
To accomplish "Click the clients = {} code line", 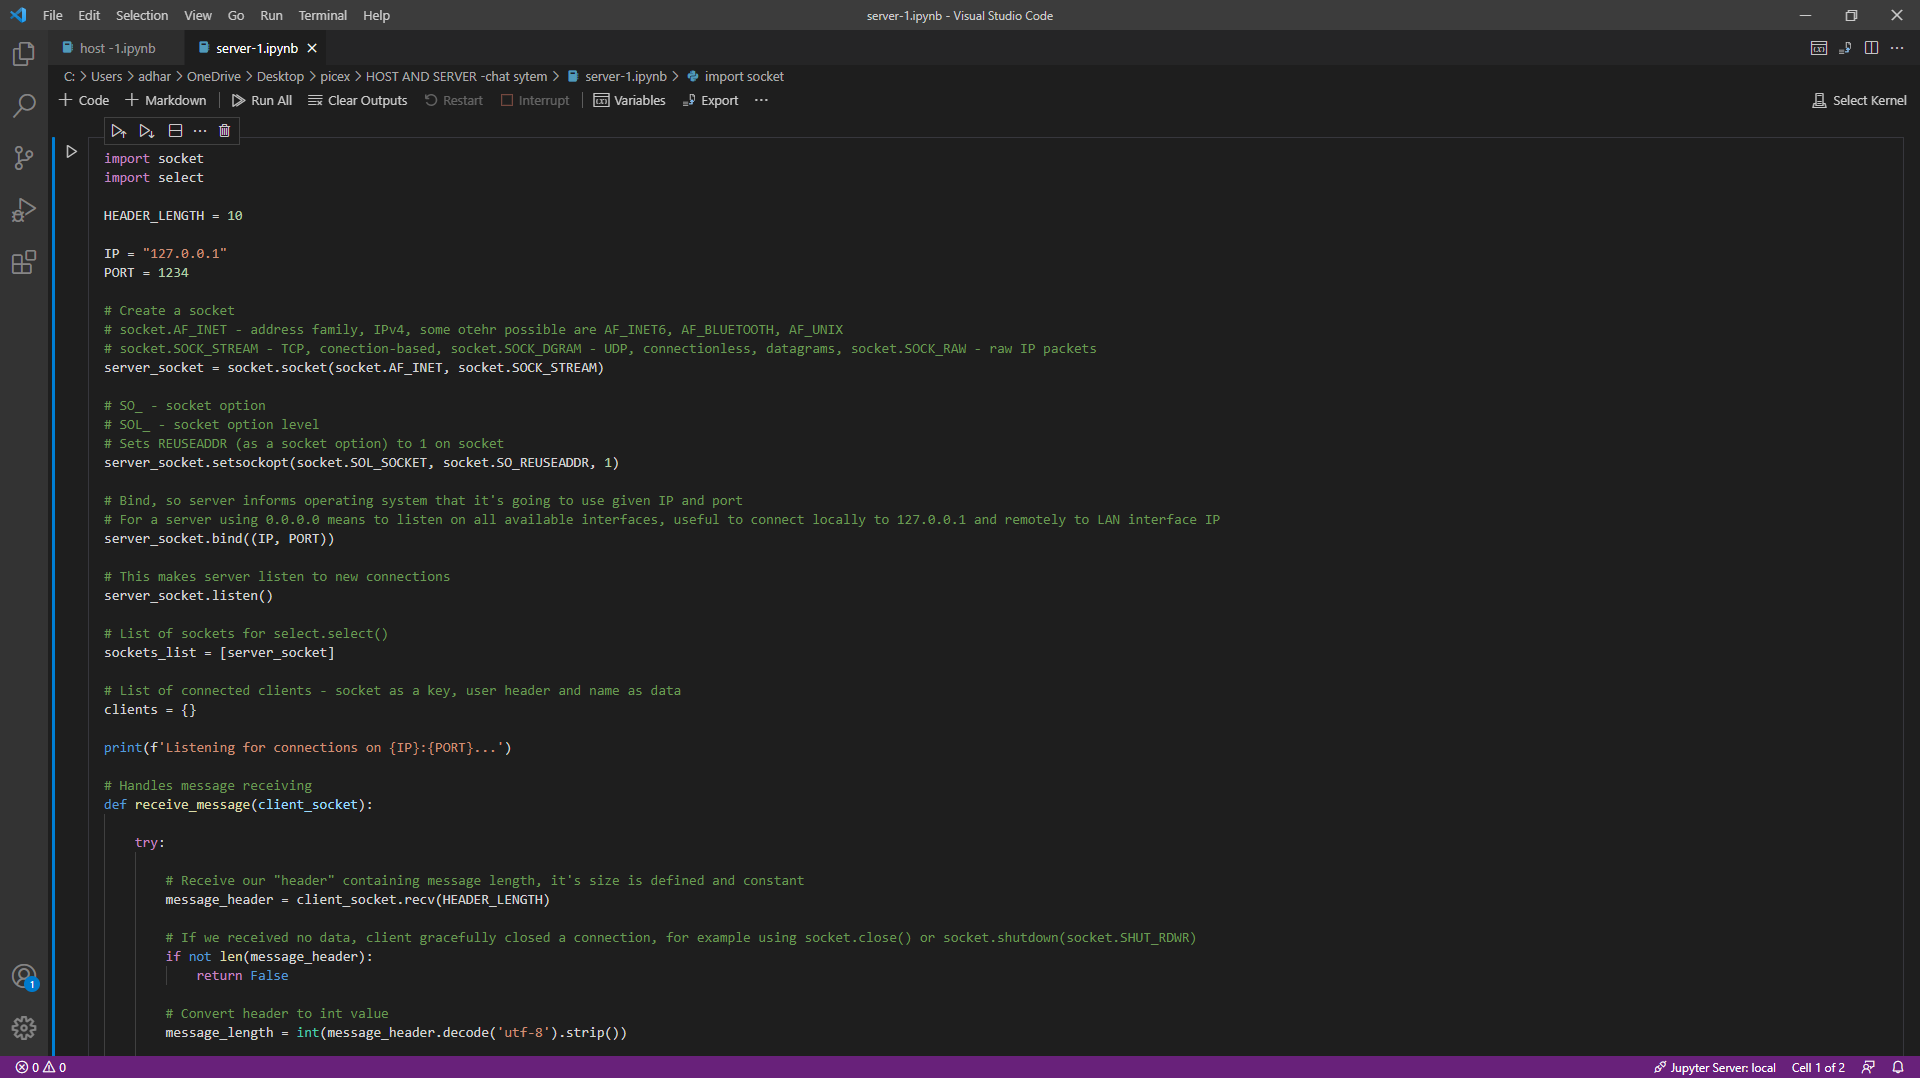I will point(150,710).
